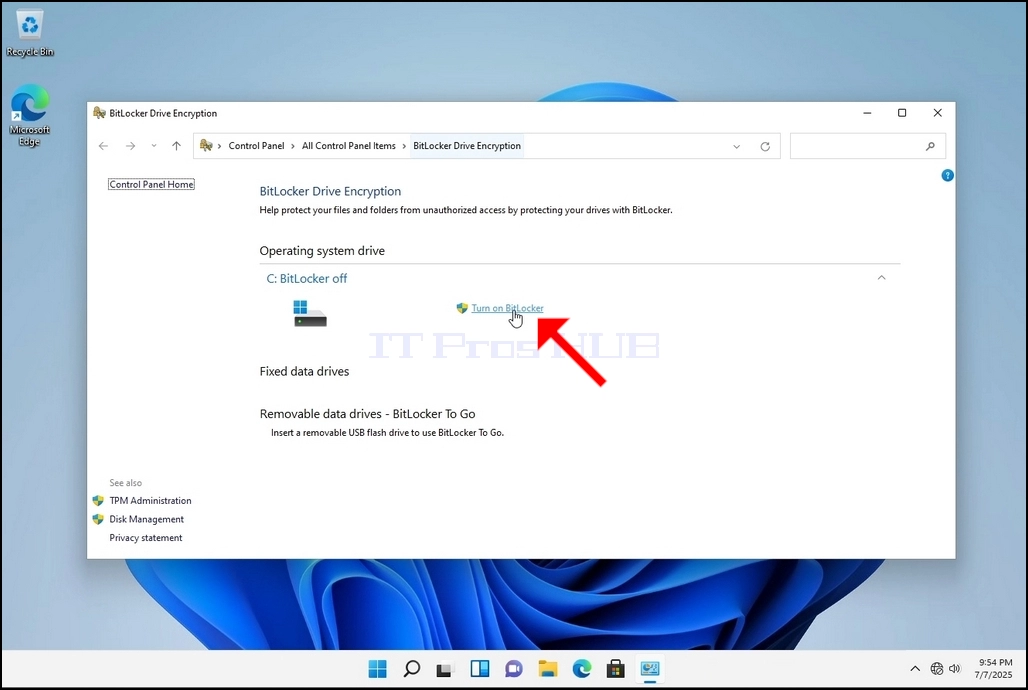Launch Microsoft Edge from the taskbar
The width and height of the screenshot is (1028, 690).
tap(582, 669)
